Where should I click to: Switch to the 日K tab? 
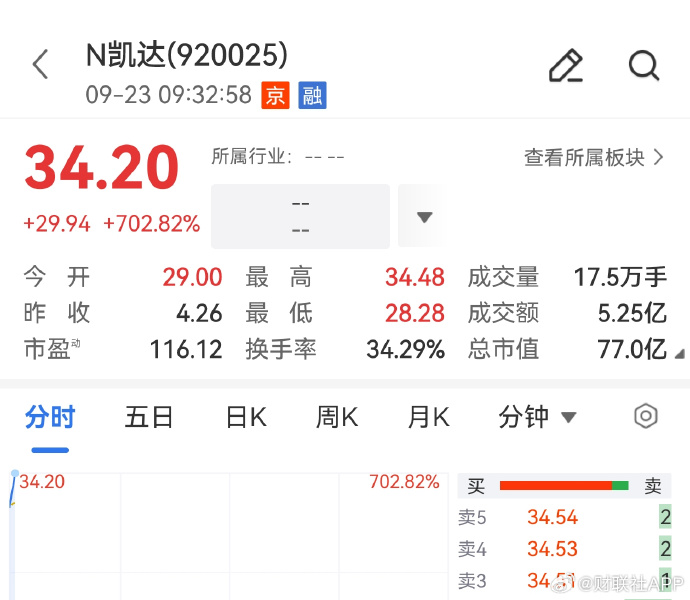pyautogui.click(x=246, y=416)
